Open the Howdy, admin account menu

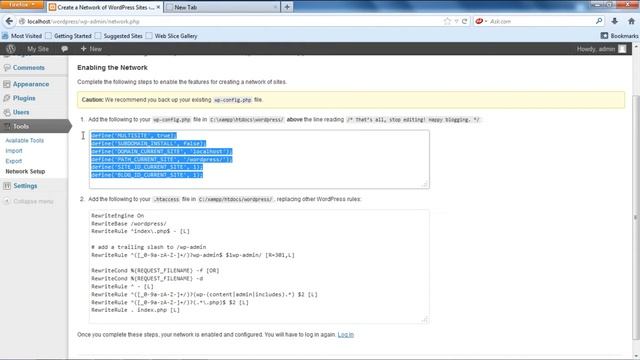point(601,49)
